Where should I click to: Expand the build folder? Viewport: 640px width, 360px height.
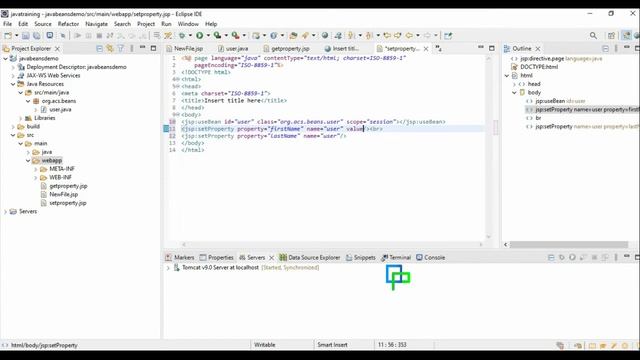13,127
